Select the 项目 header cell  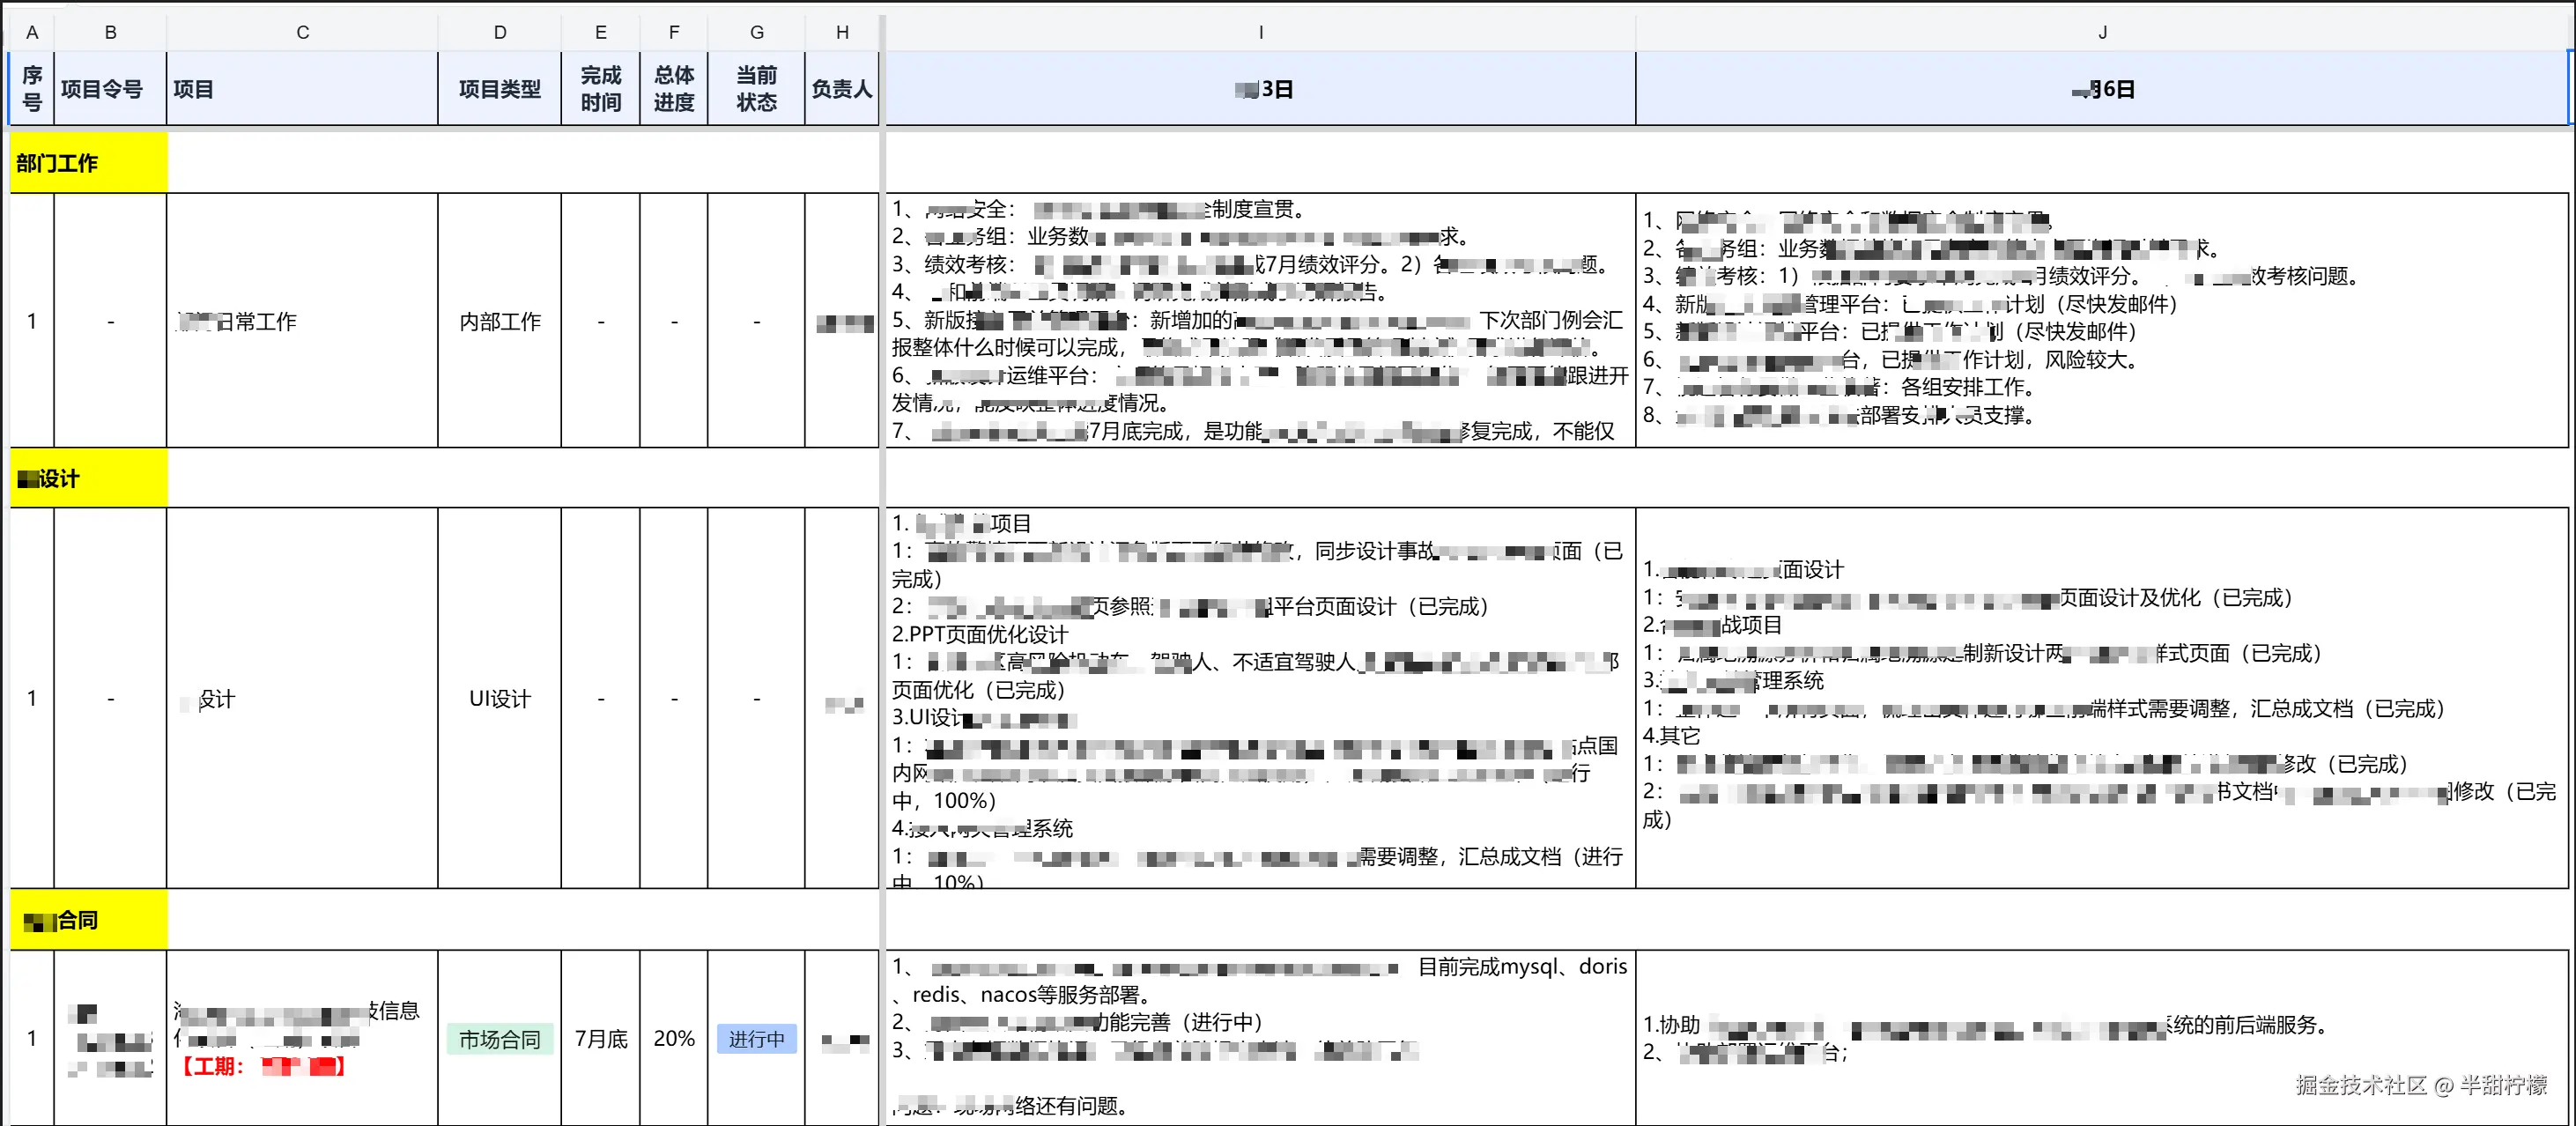(302, 89)
